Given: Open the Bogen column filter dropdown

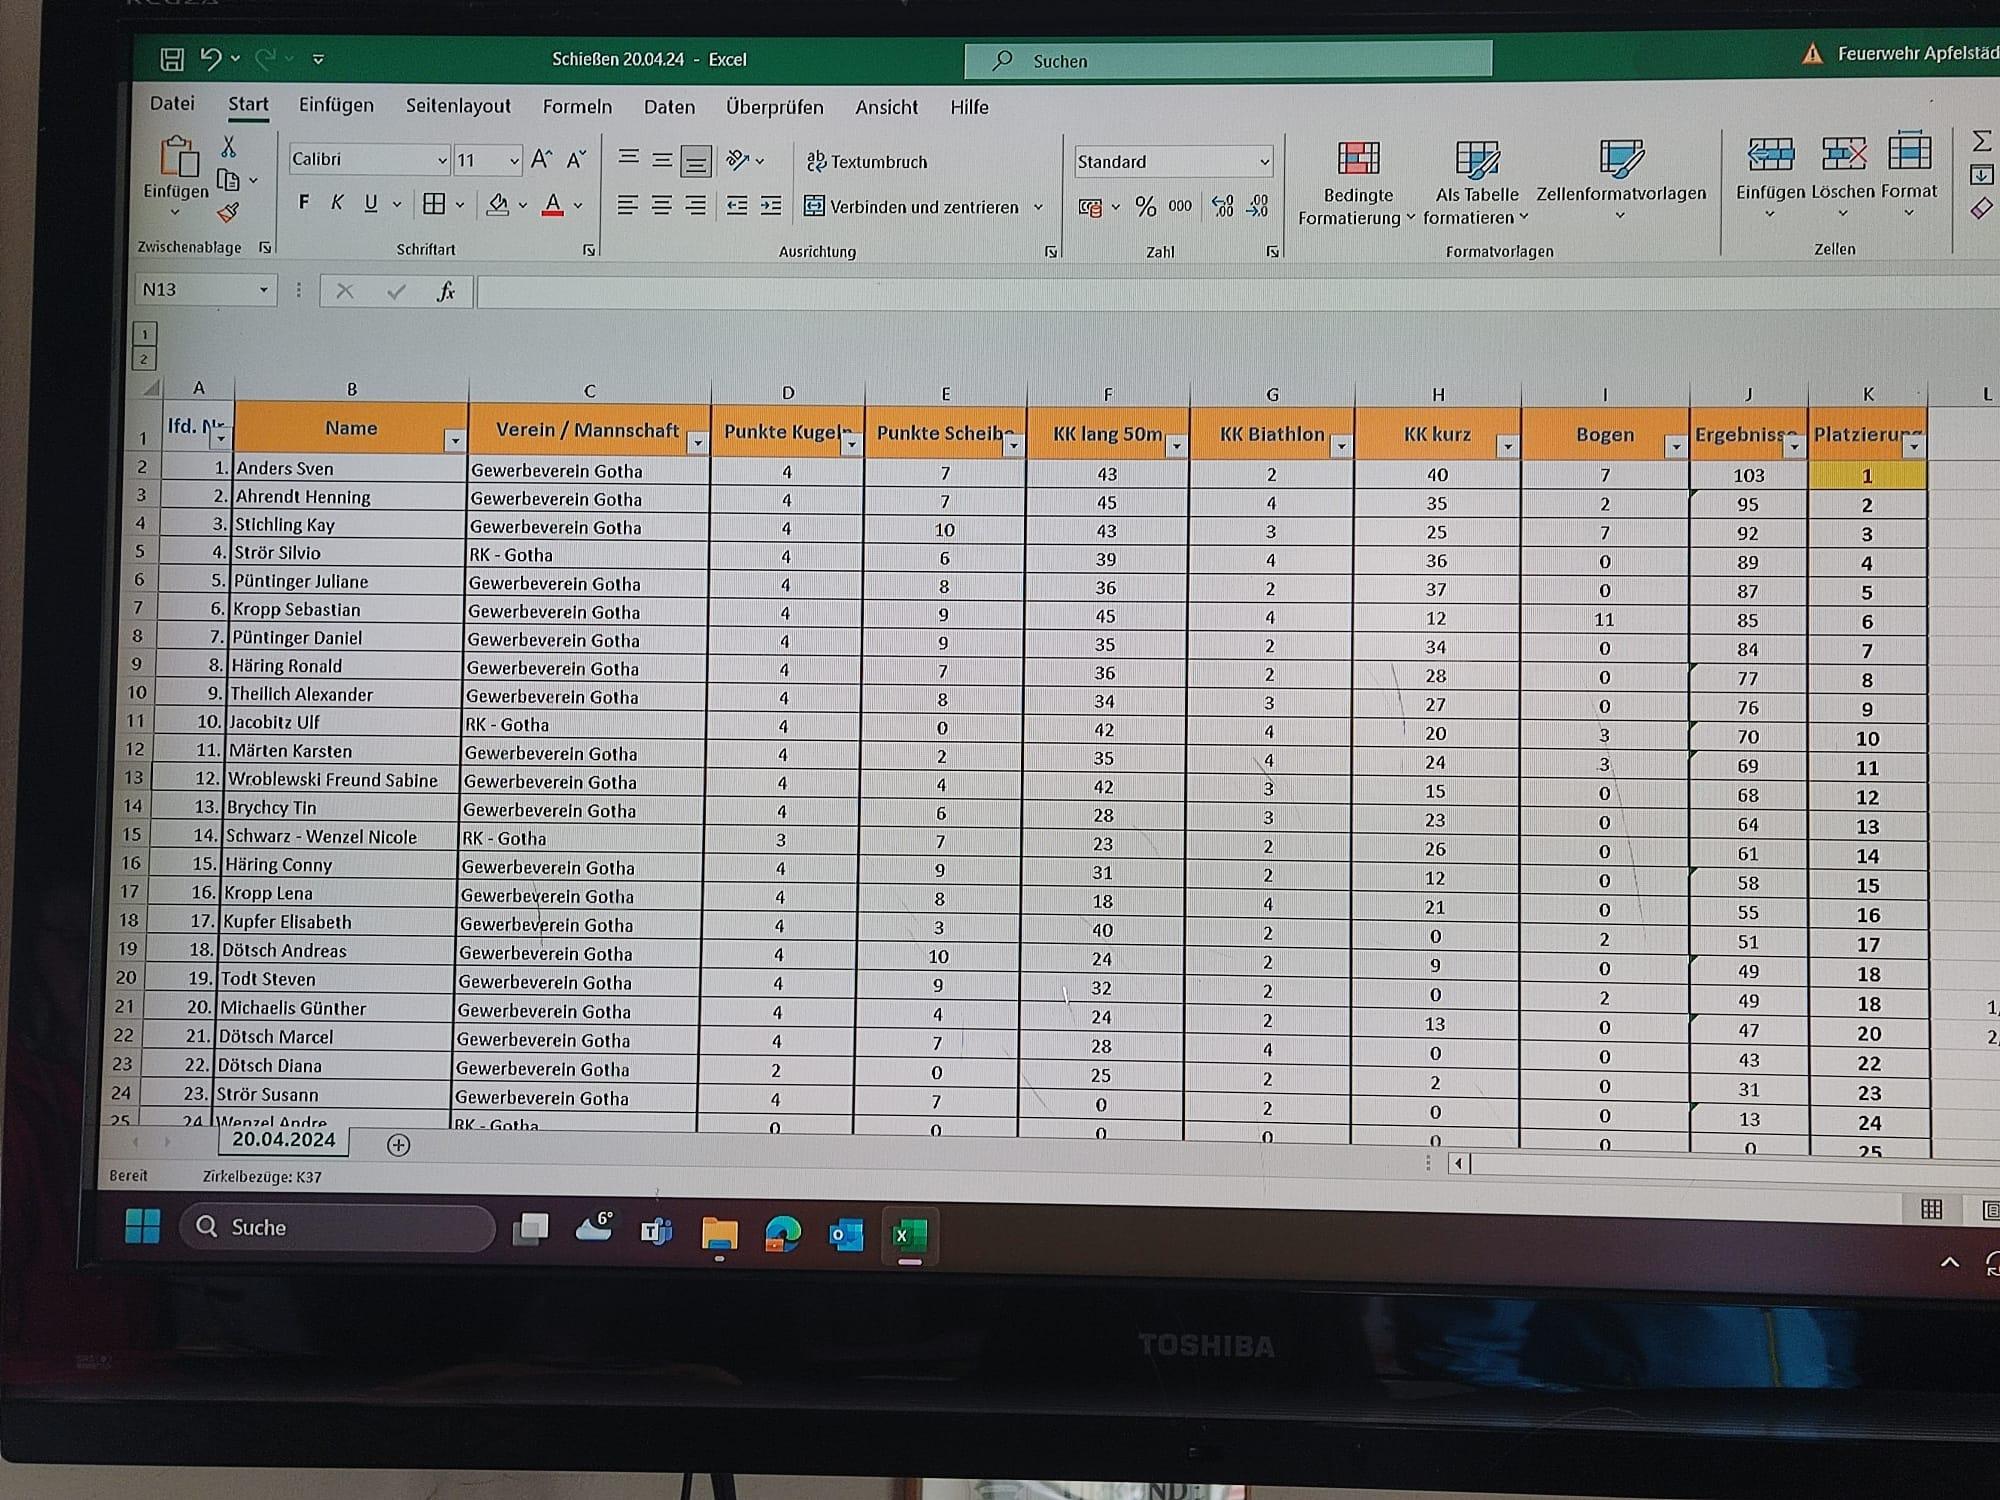Looking at the screenshot, I should [1676, 447].
